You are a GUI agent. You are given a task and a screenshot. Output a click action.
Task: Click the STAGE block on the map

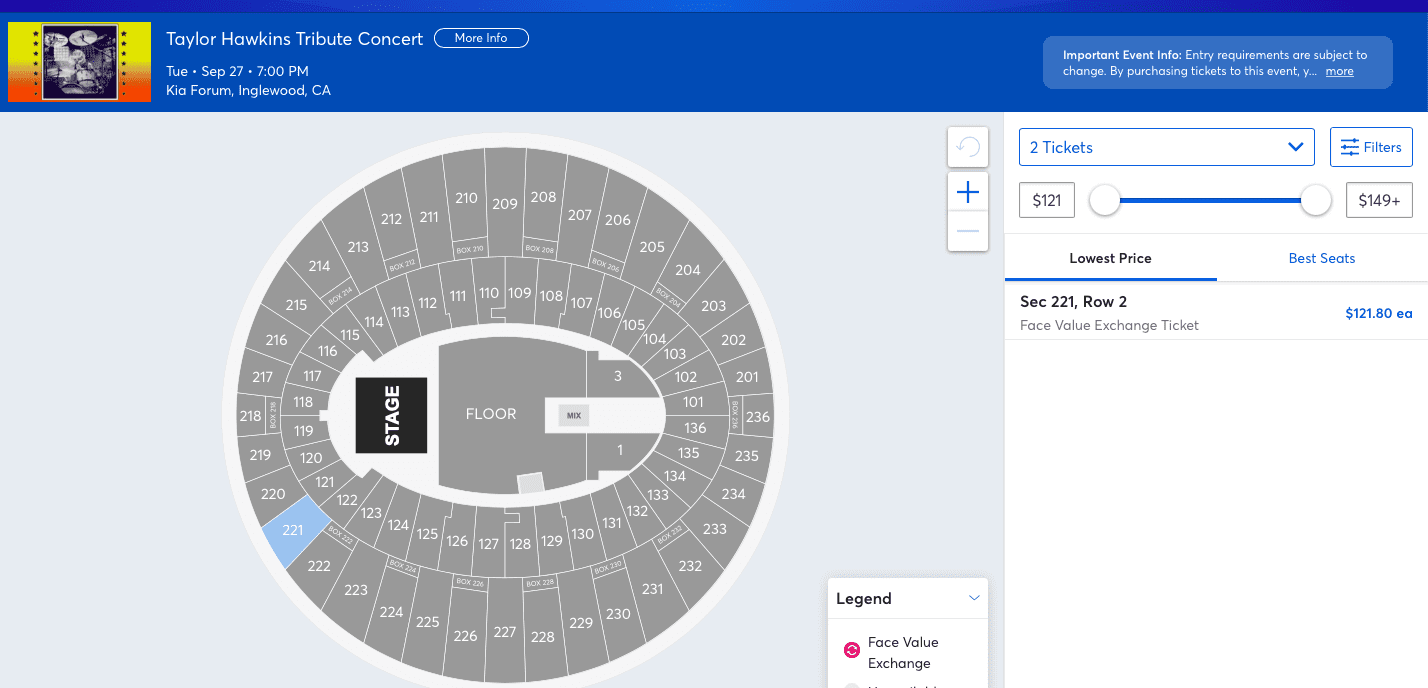tap(391, 415)
